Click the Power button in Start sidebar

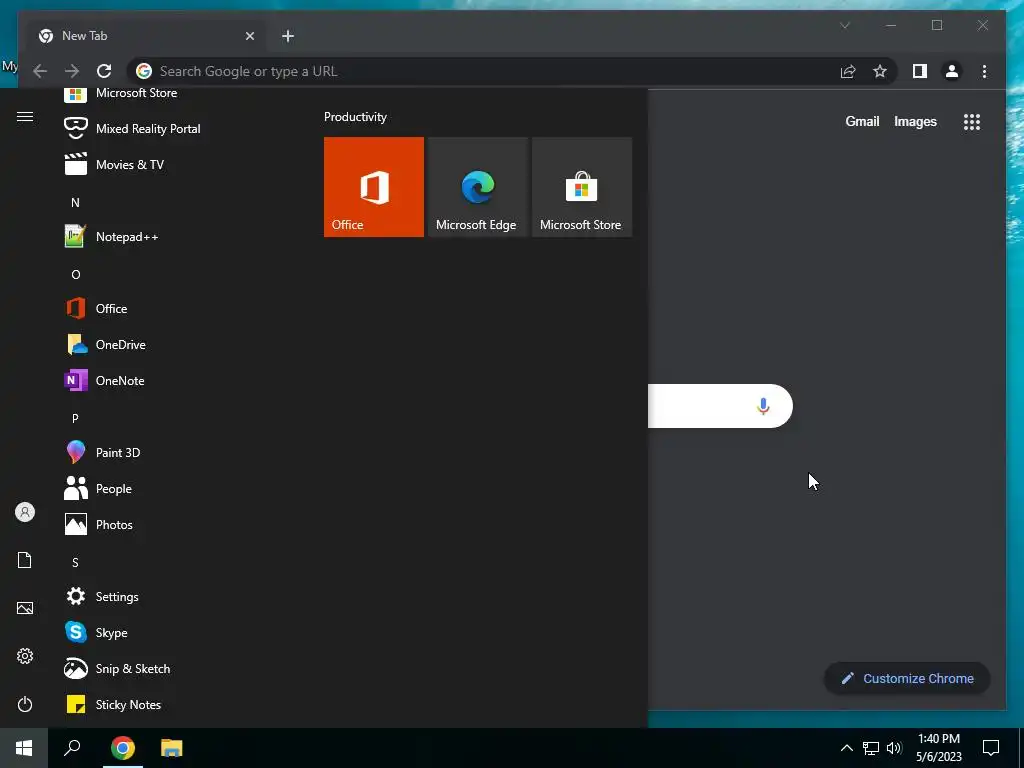click(x=25, y=704)
